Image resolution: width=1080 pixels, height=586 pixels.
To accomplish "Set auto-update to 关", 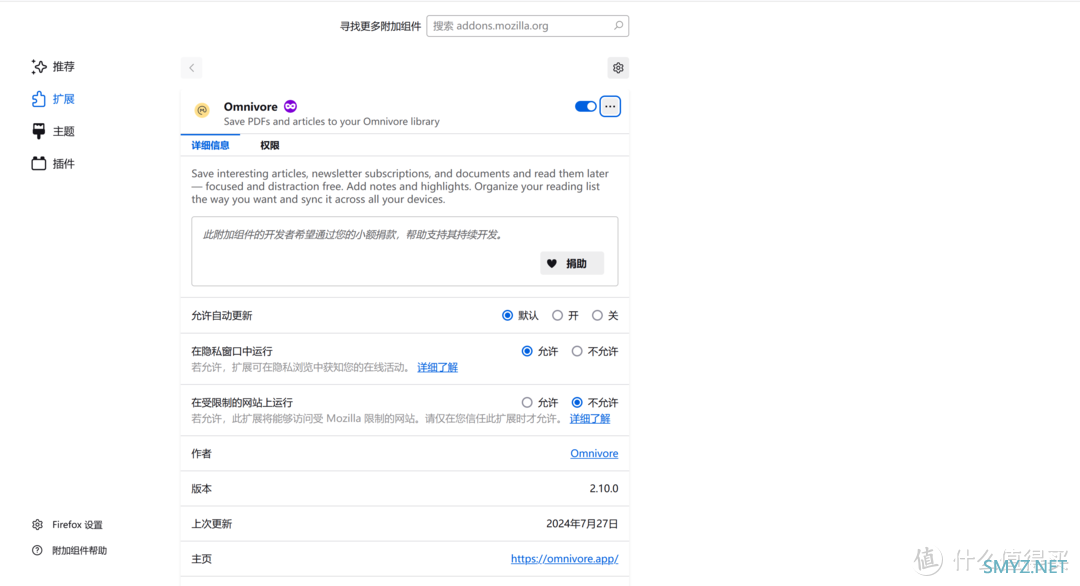I will tap(597, 315).
